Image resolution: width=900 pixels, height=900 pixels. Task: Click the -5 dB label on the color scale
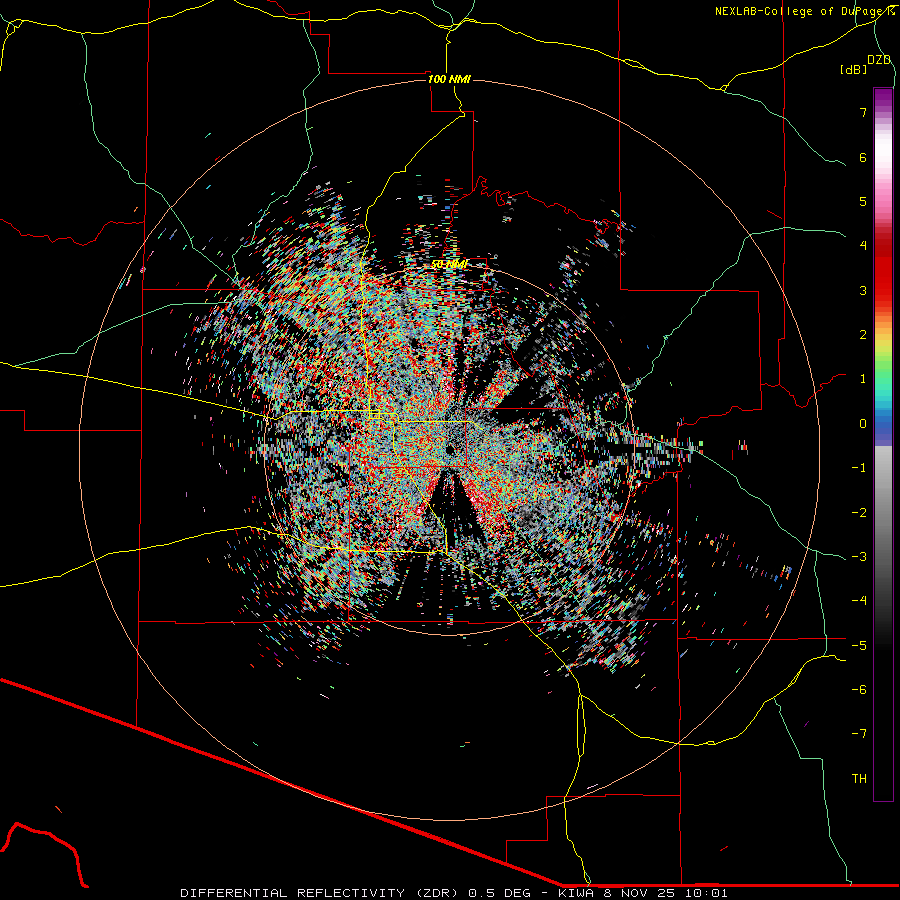pyautogui.click(x=859, y=646)
